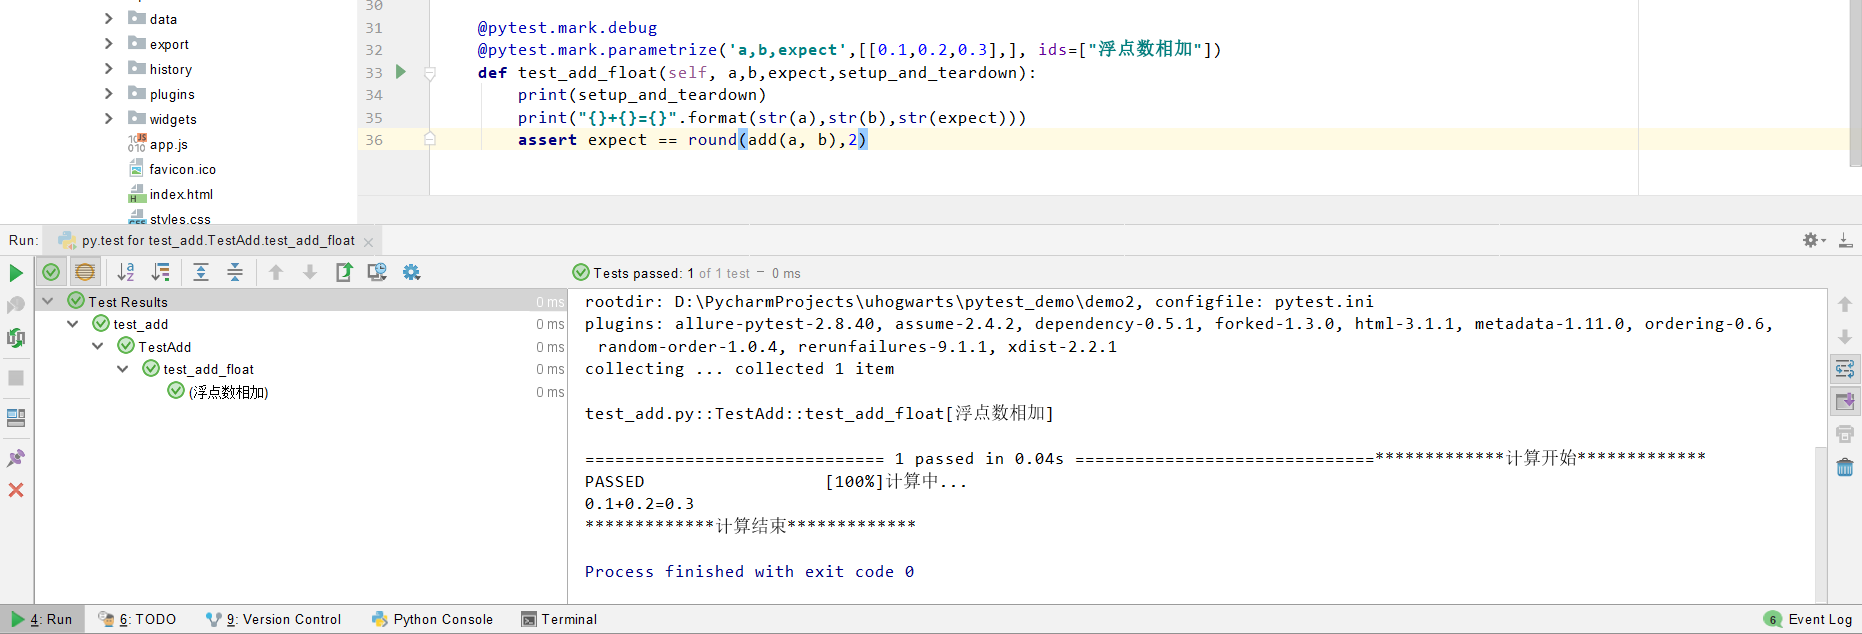Go to the previous failed test
The height and width of the screenshot is (634, 1862).
tap(276, 272)
